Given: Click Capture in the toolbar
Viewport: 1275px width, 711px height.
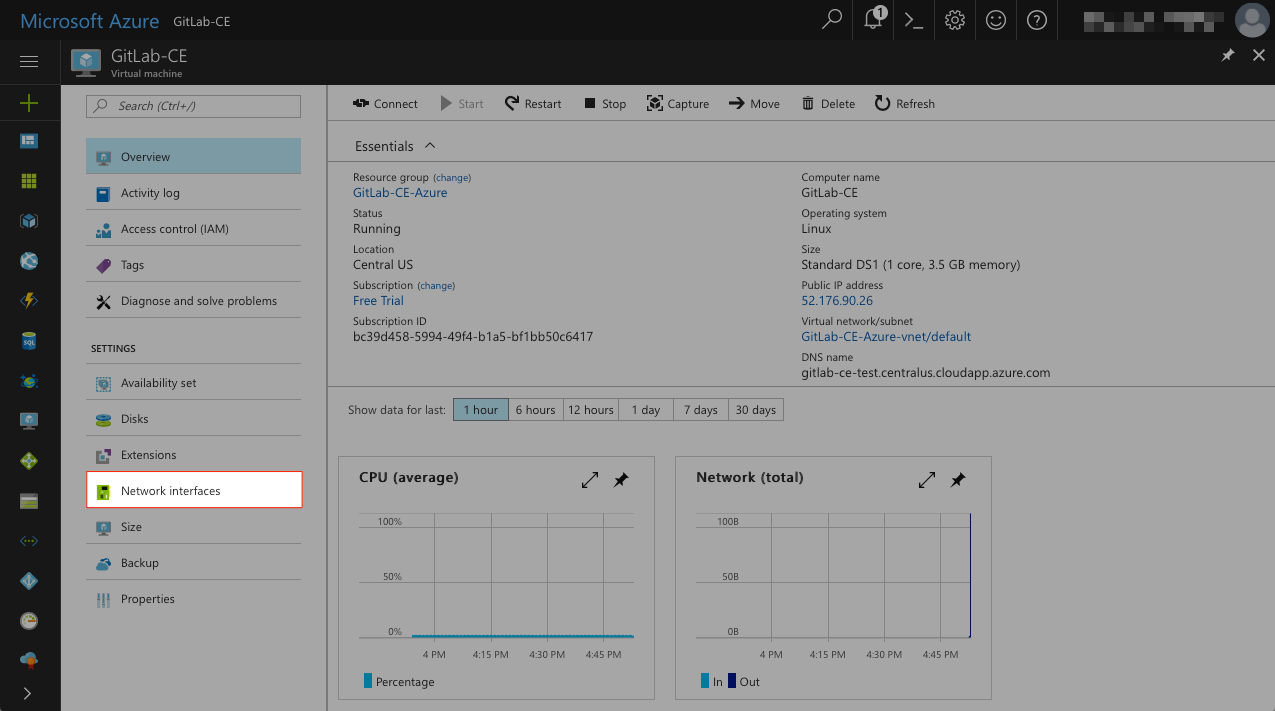Looking at the screenshot, I should click(x=678, y=104).
